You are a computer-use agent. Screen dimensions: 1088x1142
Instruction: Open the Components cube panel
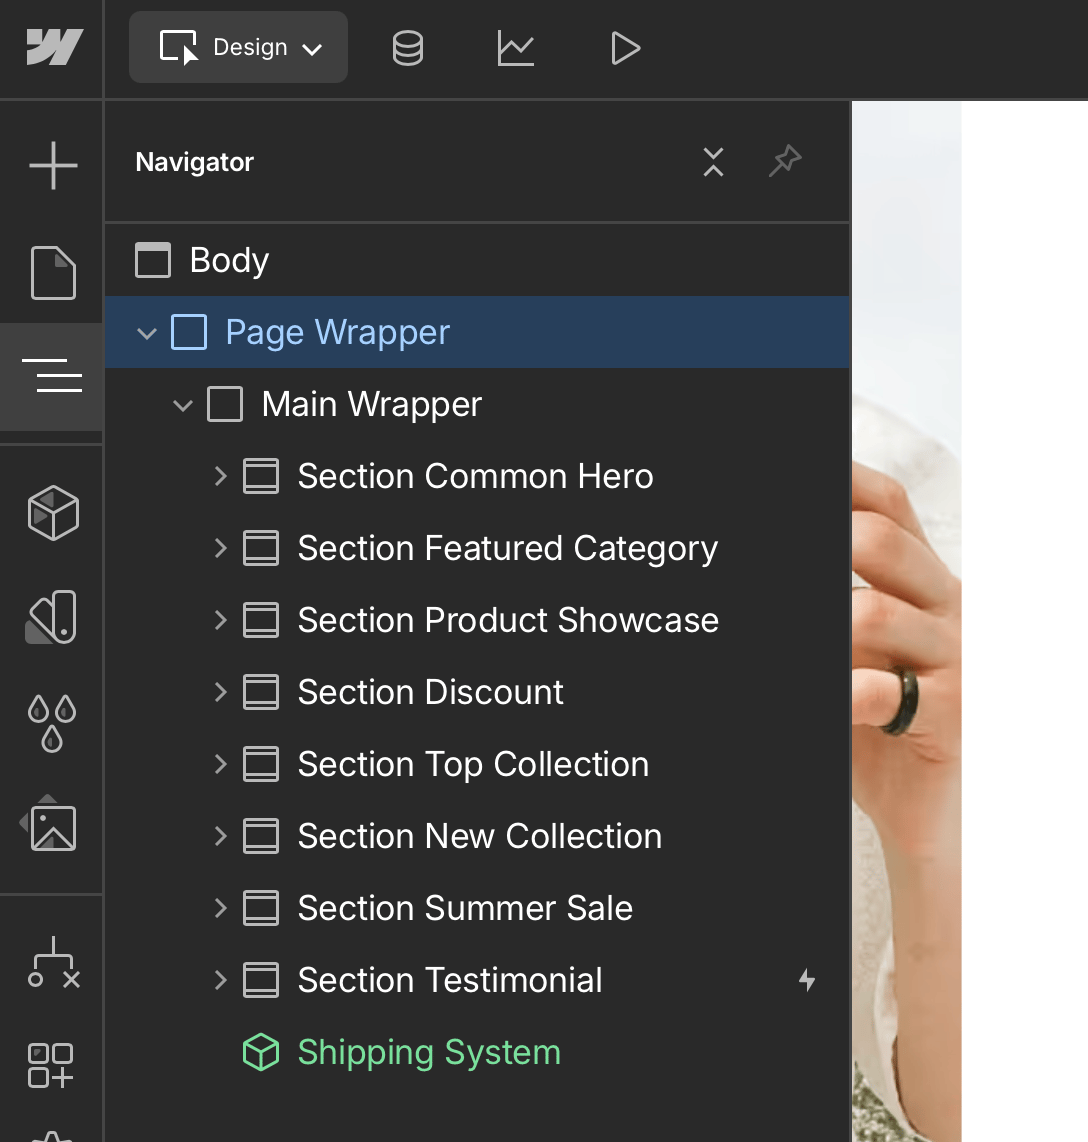52,513
